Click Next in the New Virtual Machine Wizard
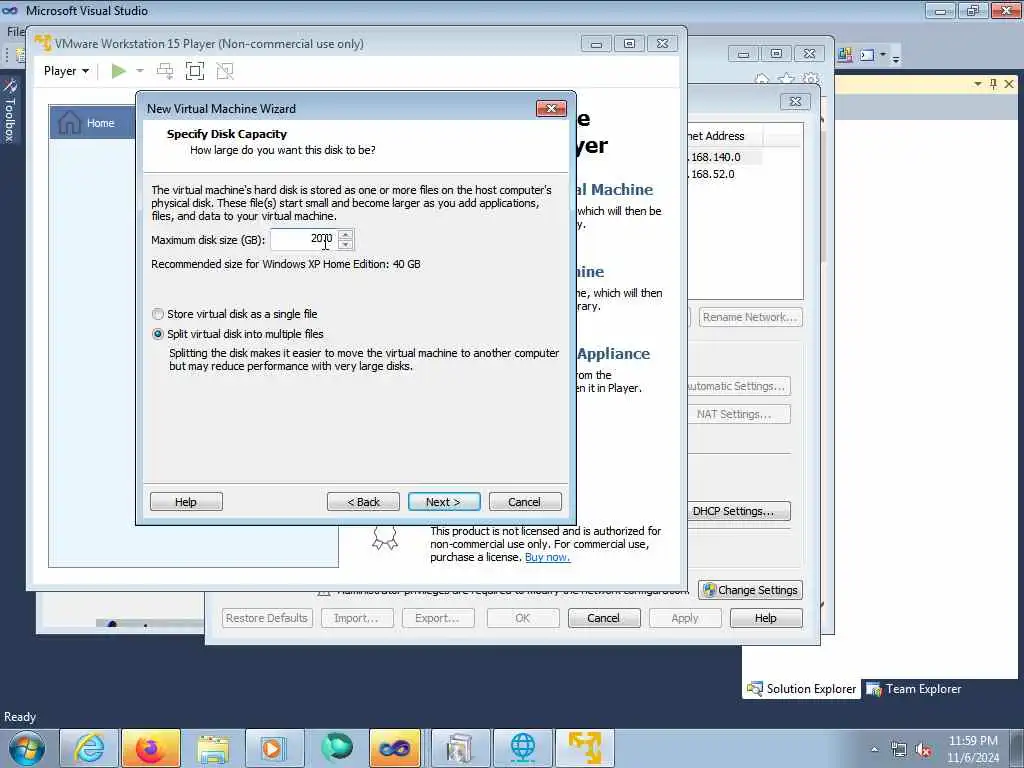1024x768 pixels. pyautogui.click(x=444, y=502)
